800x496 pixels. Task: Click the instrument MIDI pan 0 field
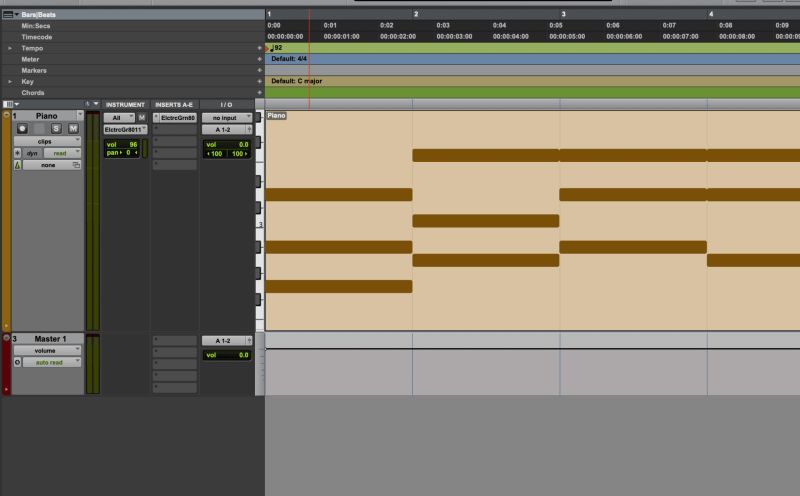coord(122,153)
